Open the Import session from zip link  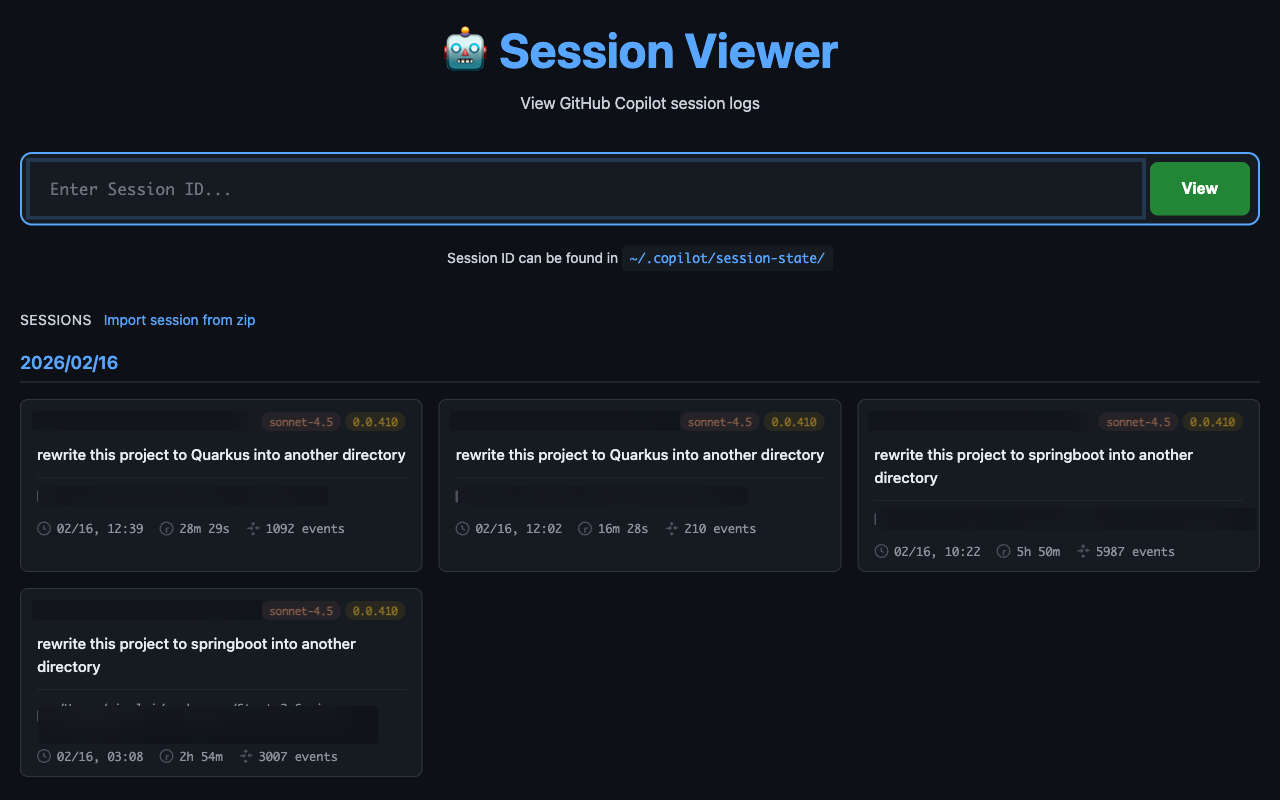179,320
